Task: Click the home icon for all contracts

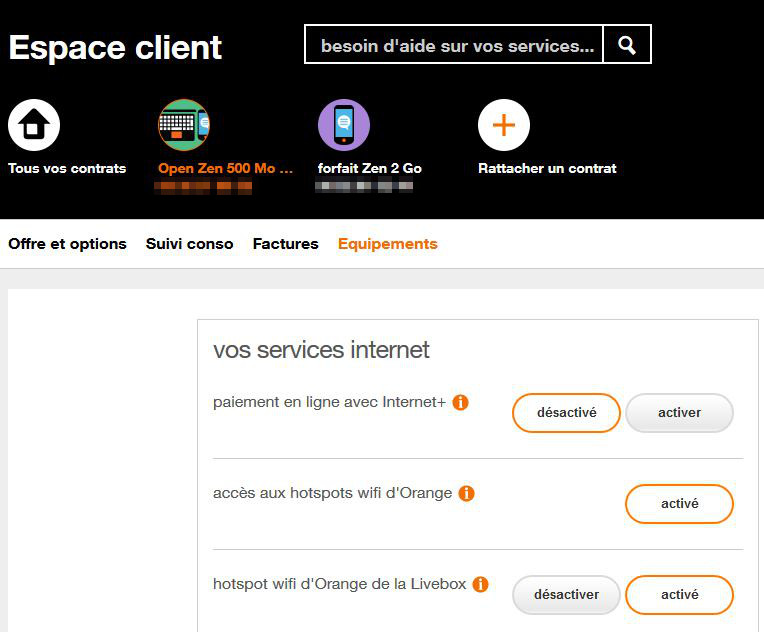Action: (34, 126)
